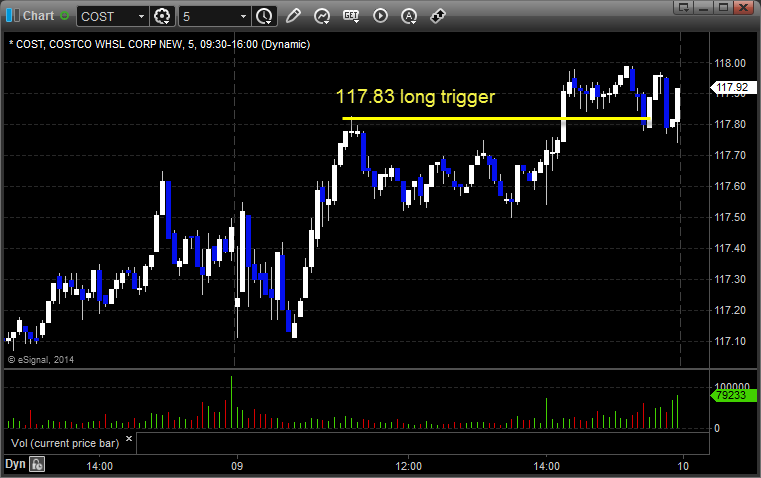
Task: Close the chart window
Action: point(743,7)
